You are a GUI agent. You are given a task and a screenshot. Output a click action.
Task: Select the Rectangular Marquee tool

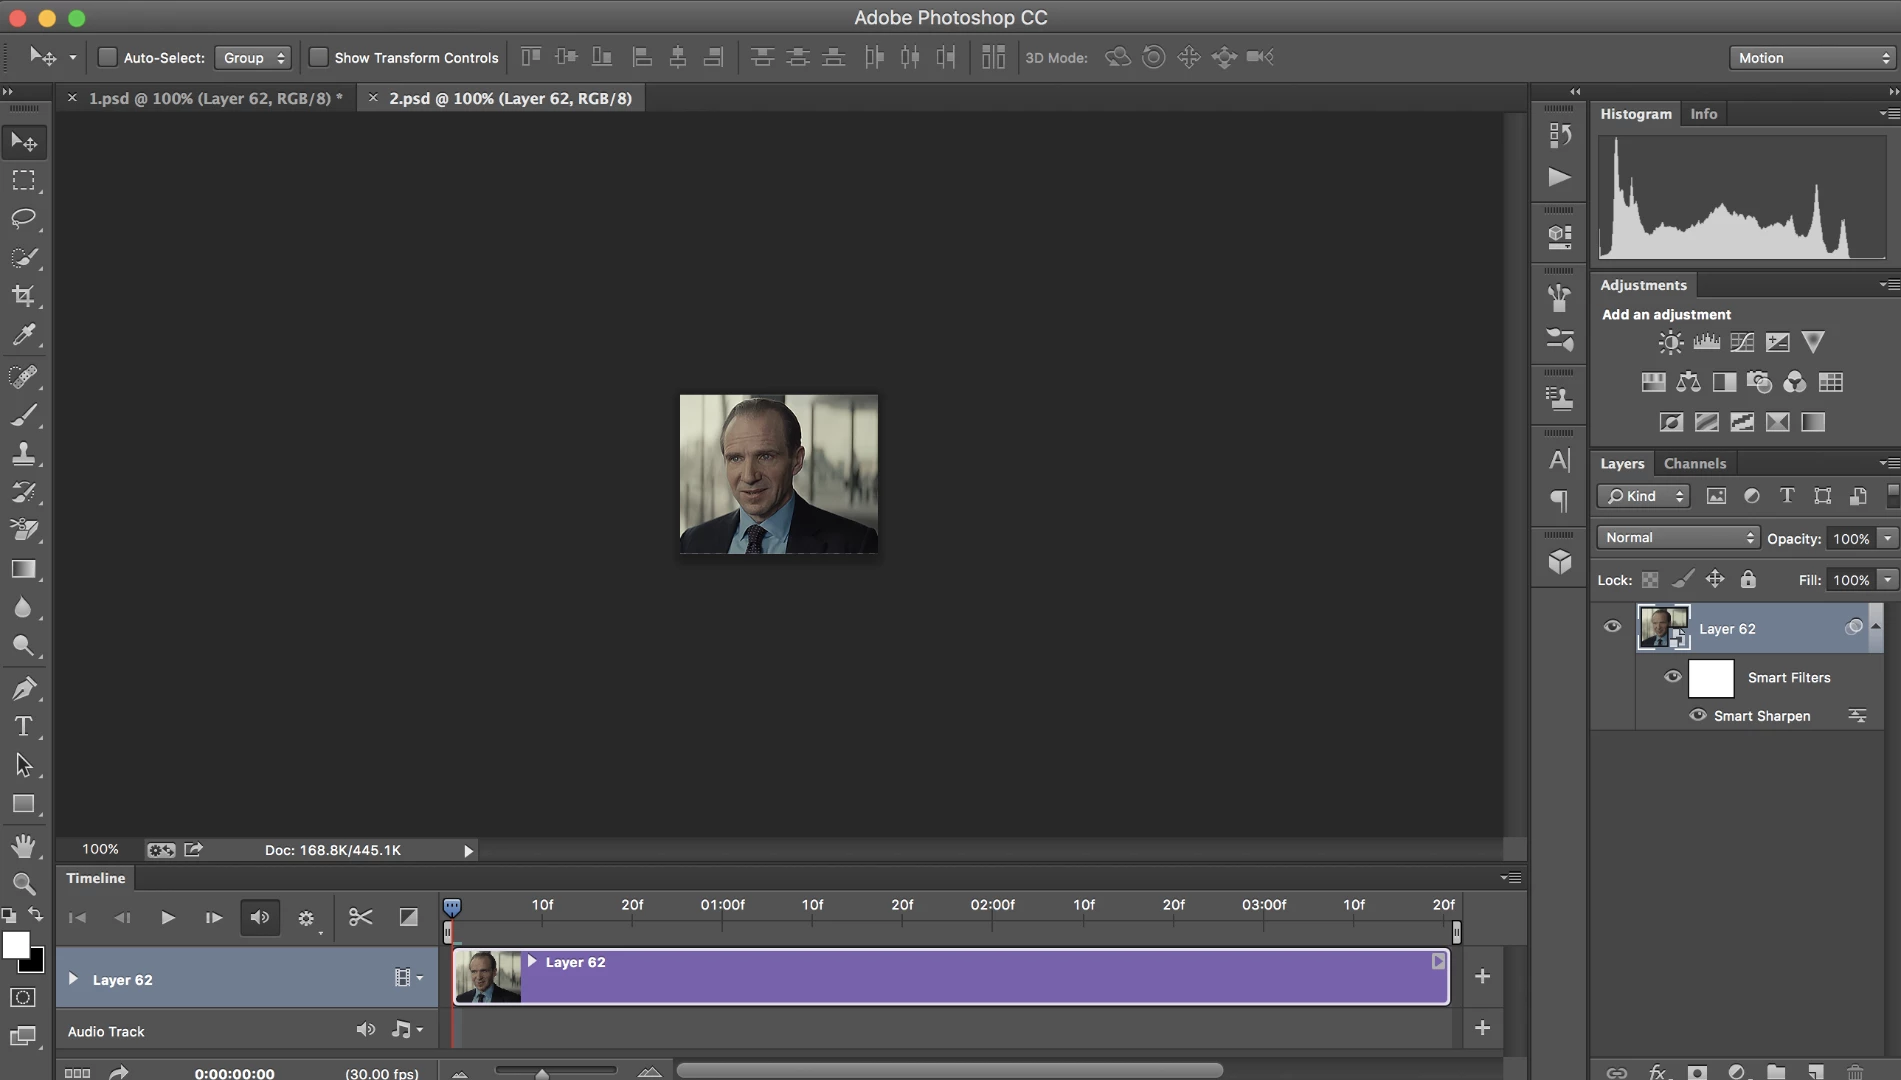[x=23, y=181]
